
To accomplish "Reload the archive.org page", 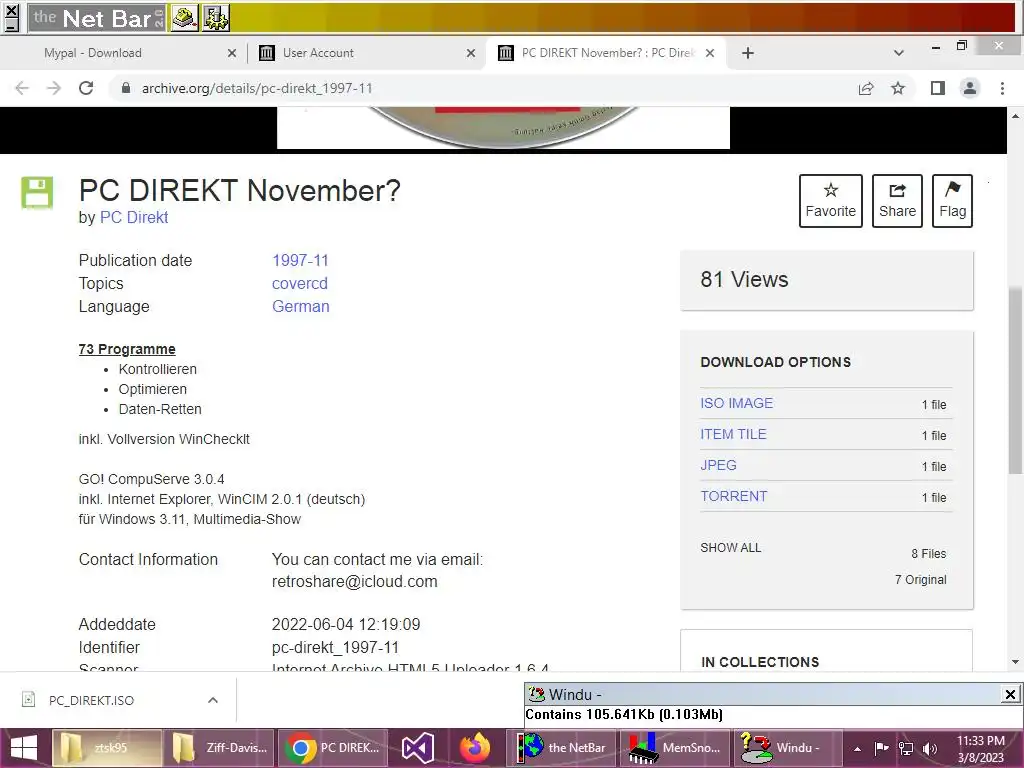I will tap(86, 88).
